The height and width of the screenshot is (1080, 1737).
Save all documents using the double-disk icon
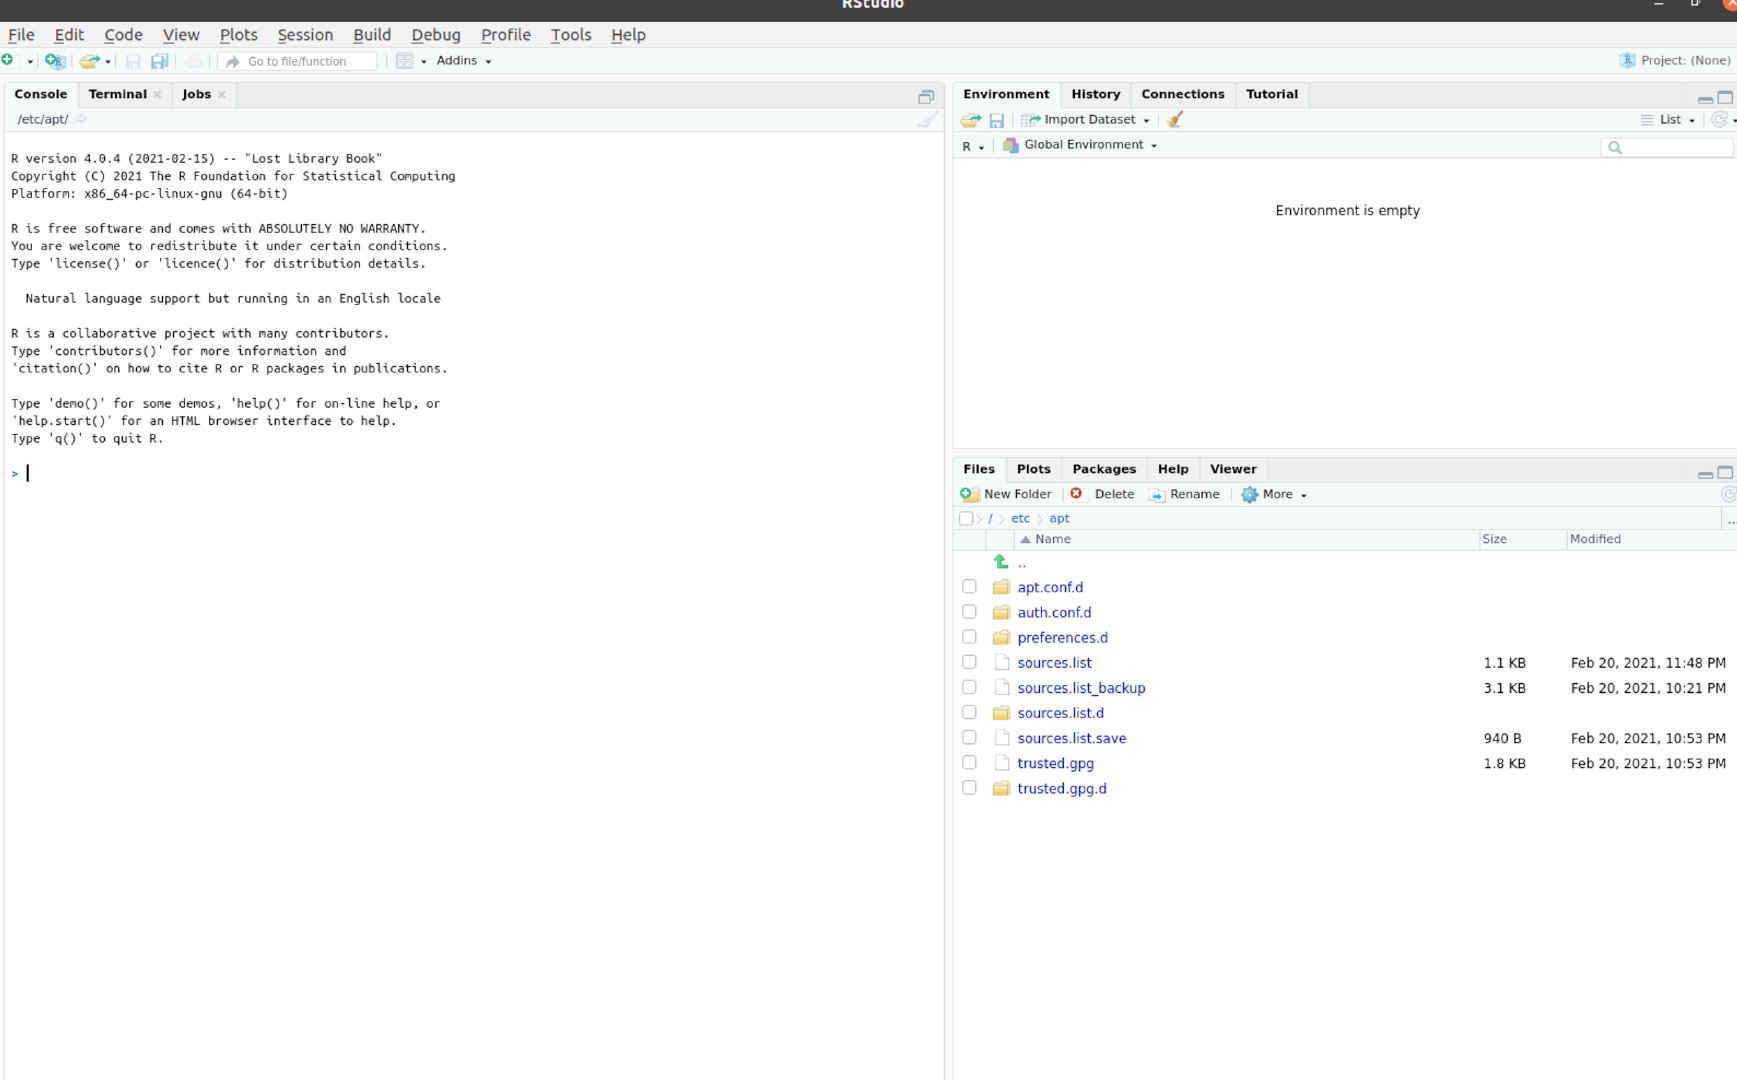(x=159, y=60)
